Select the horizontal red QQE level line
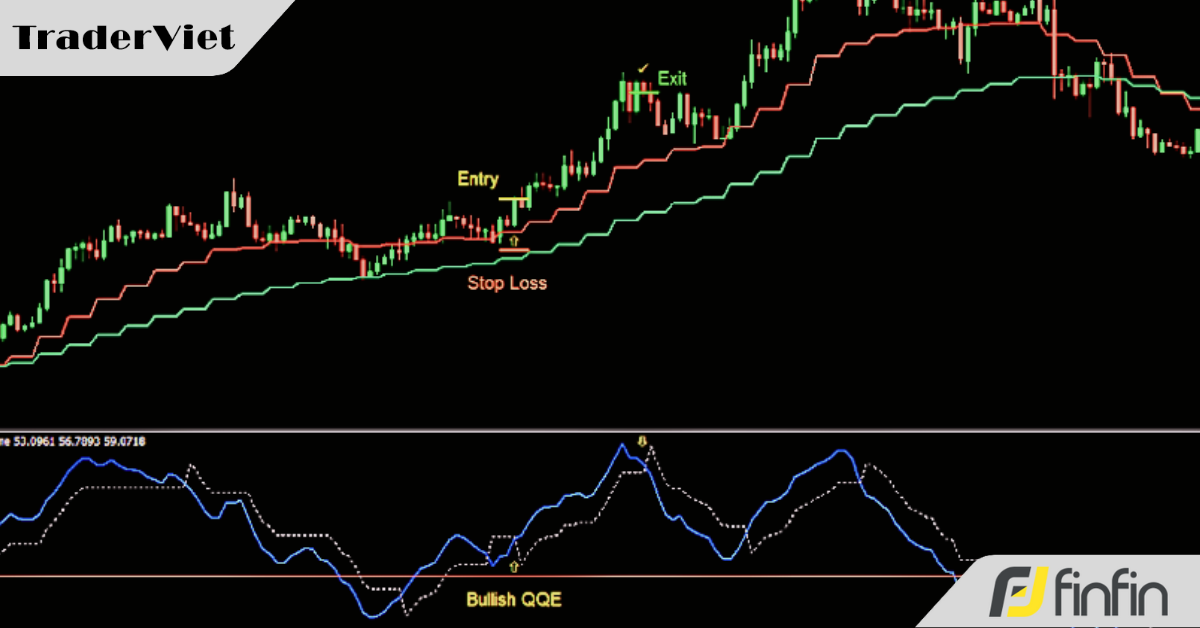The image size is (1200, 628). pyautogui.click(x=200, y=576)
